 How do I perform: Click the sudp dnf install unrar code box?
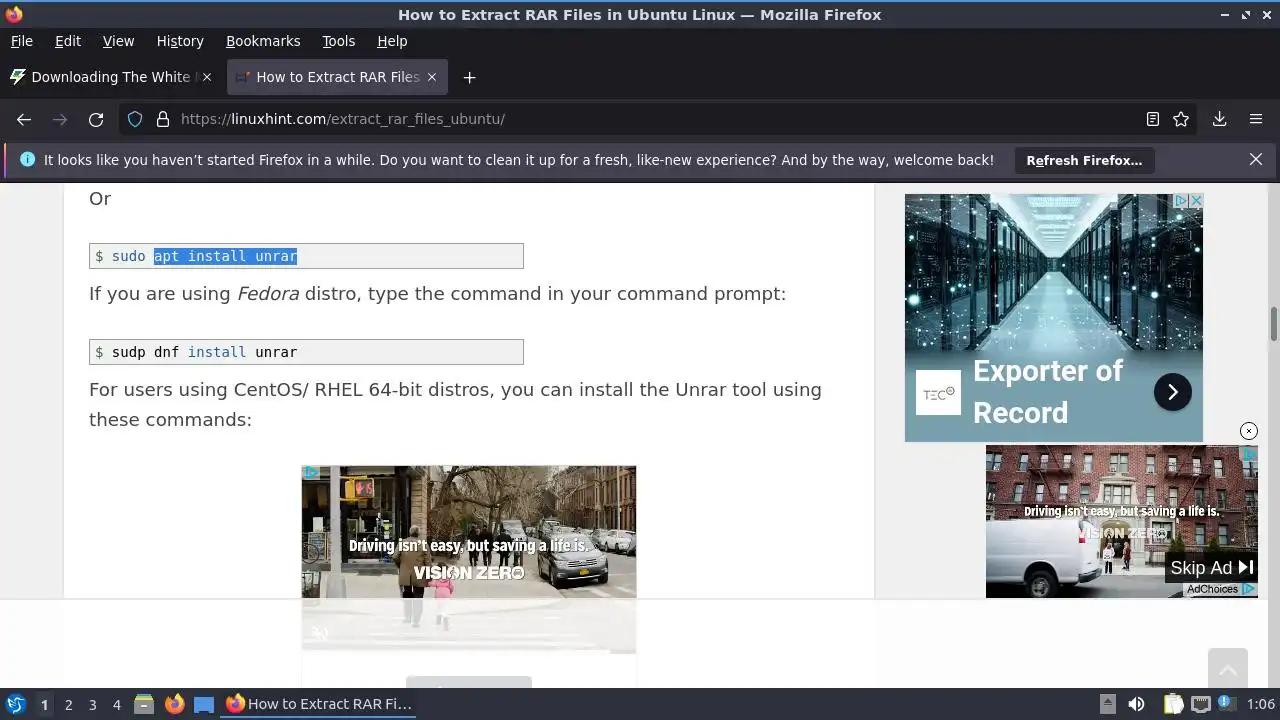click(306, 352)
